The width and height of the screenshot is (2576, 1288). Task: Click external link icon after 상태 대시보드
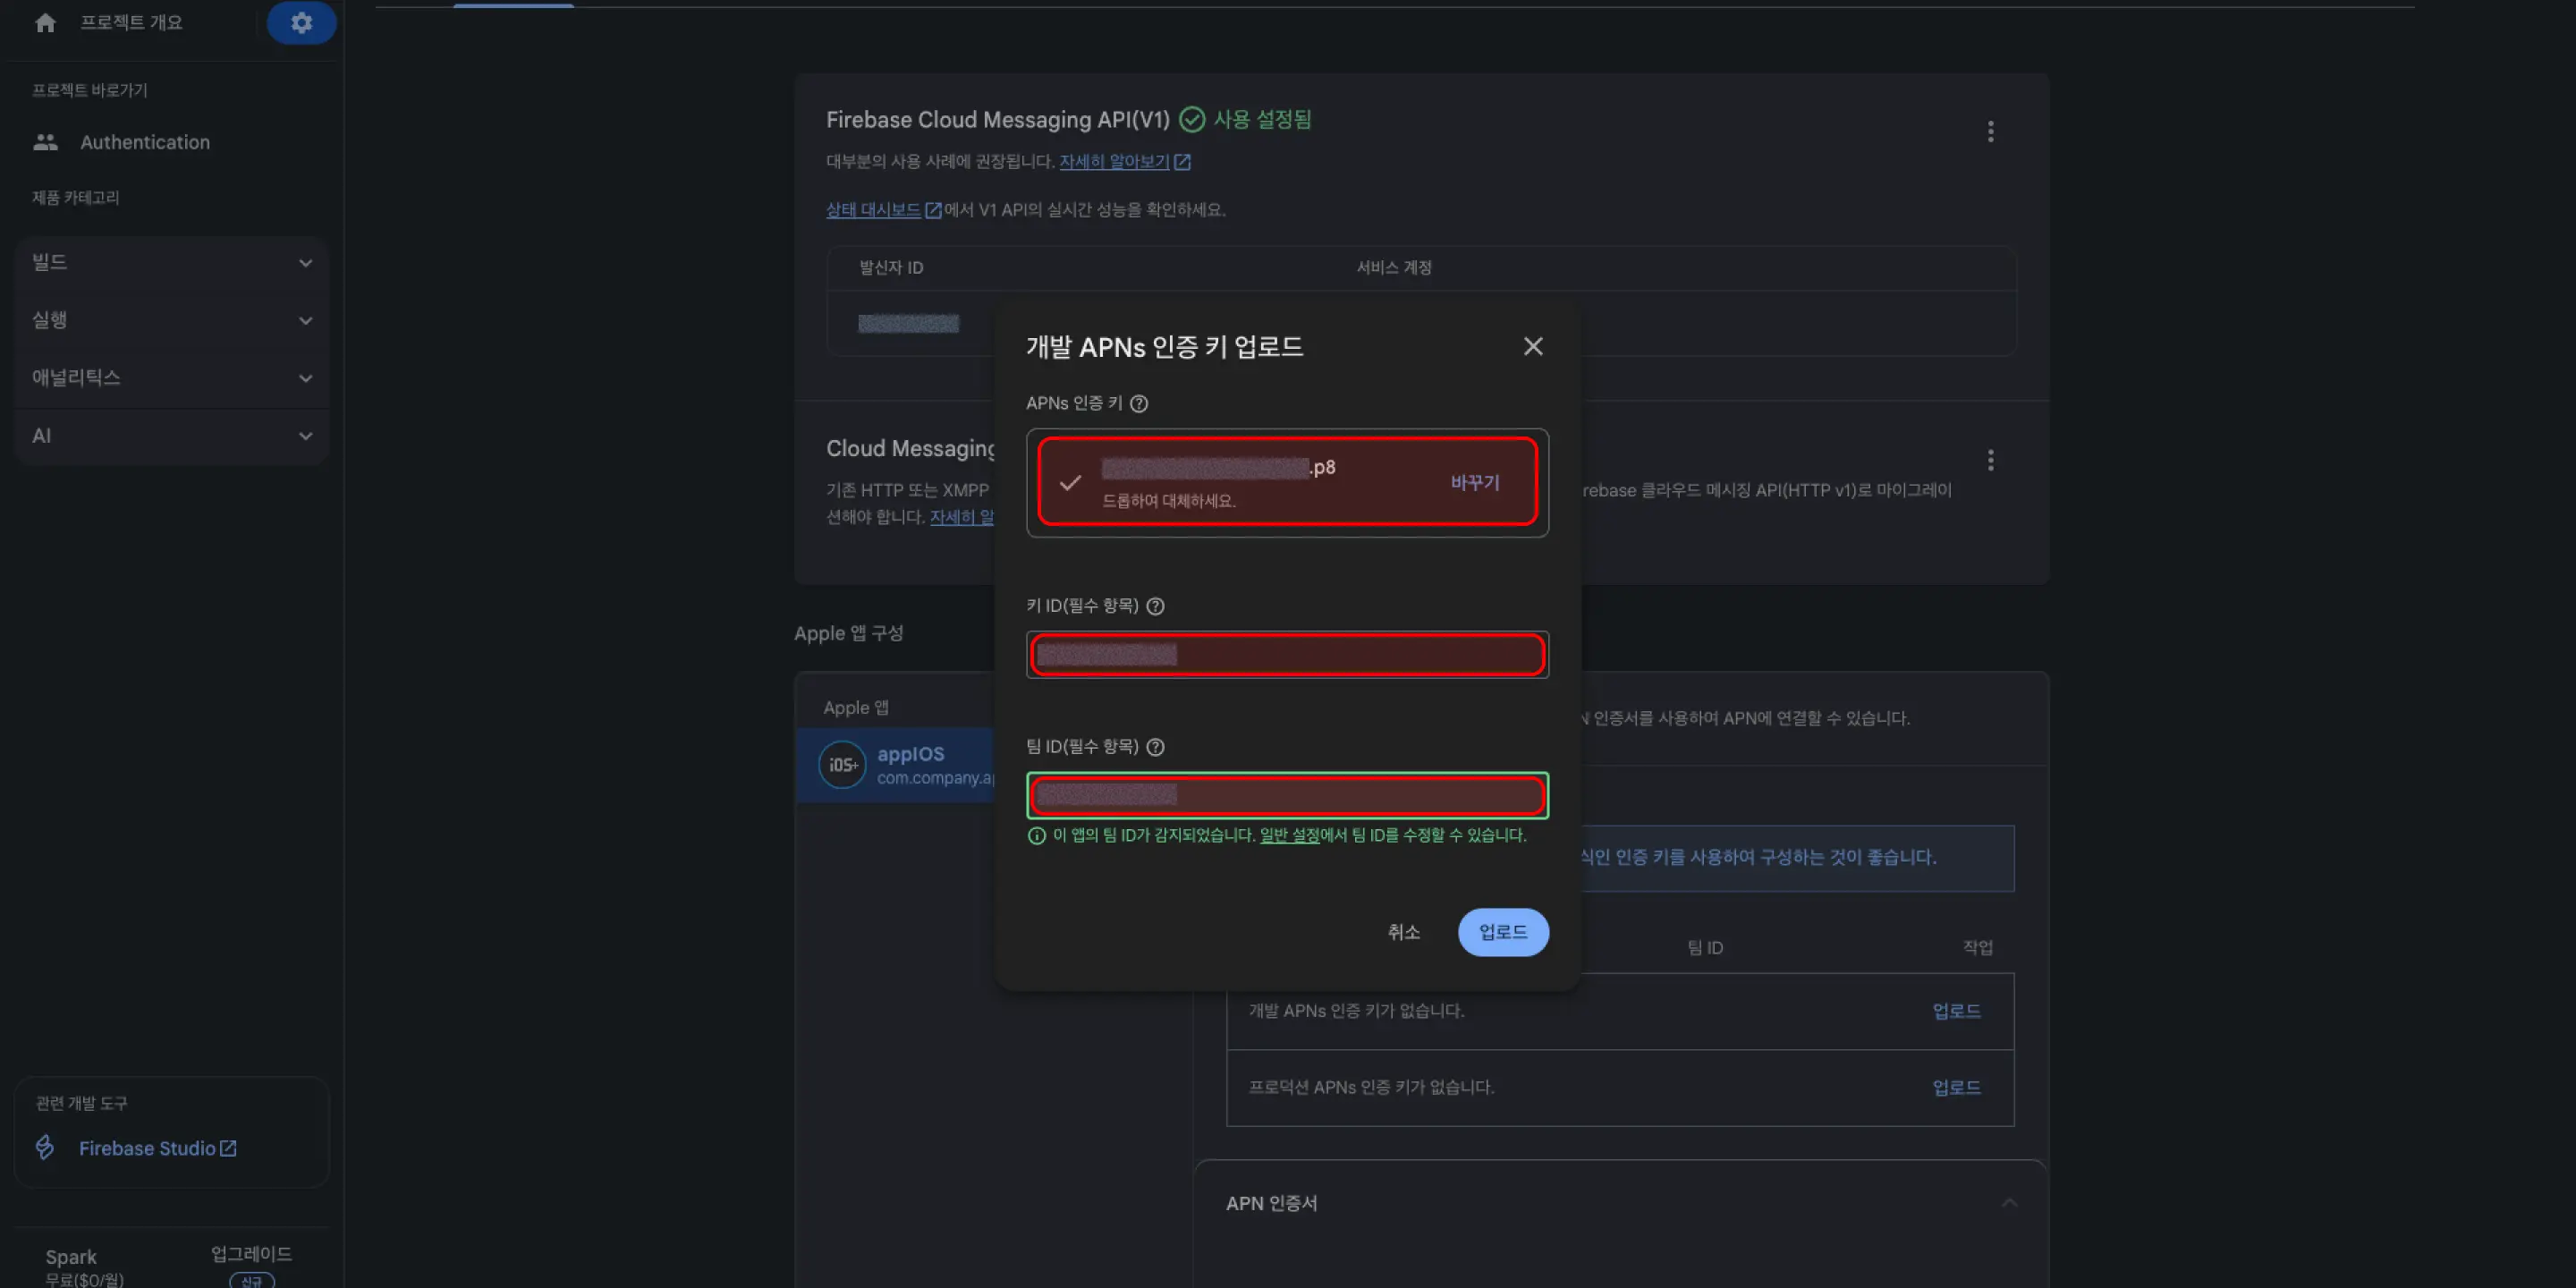pos(933,210)
